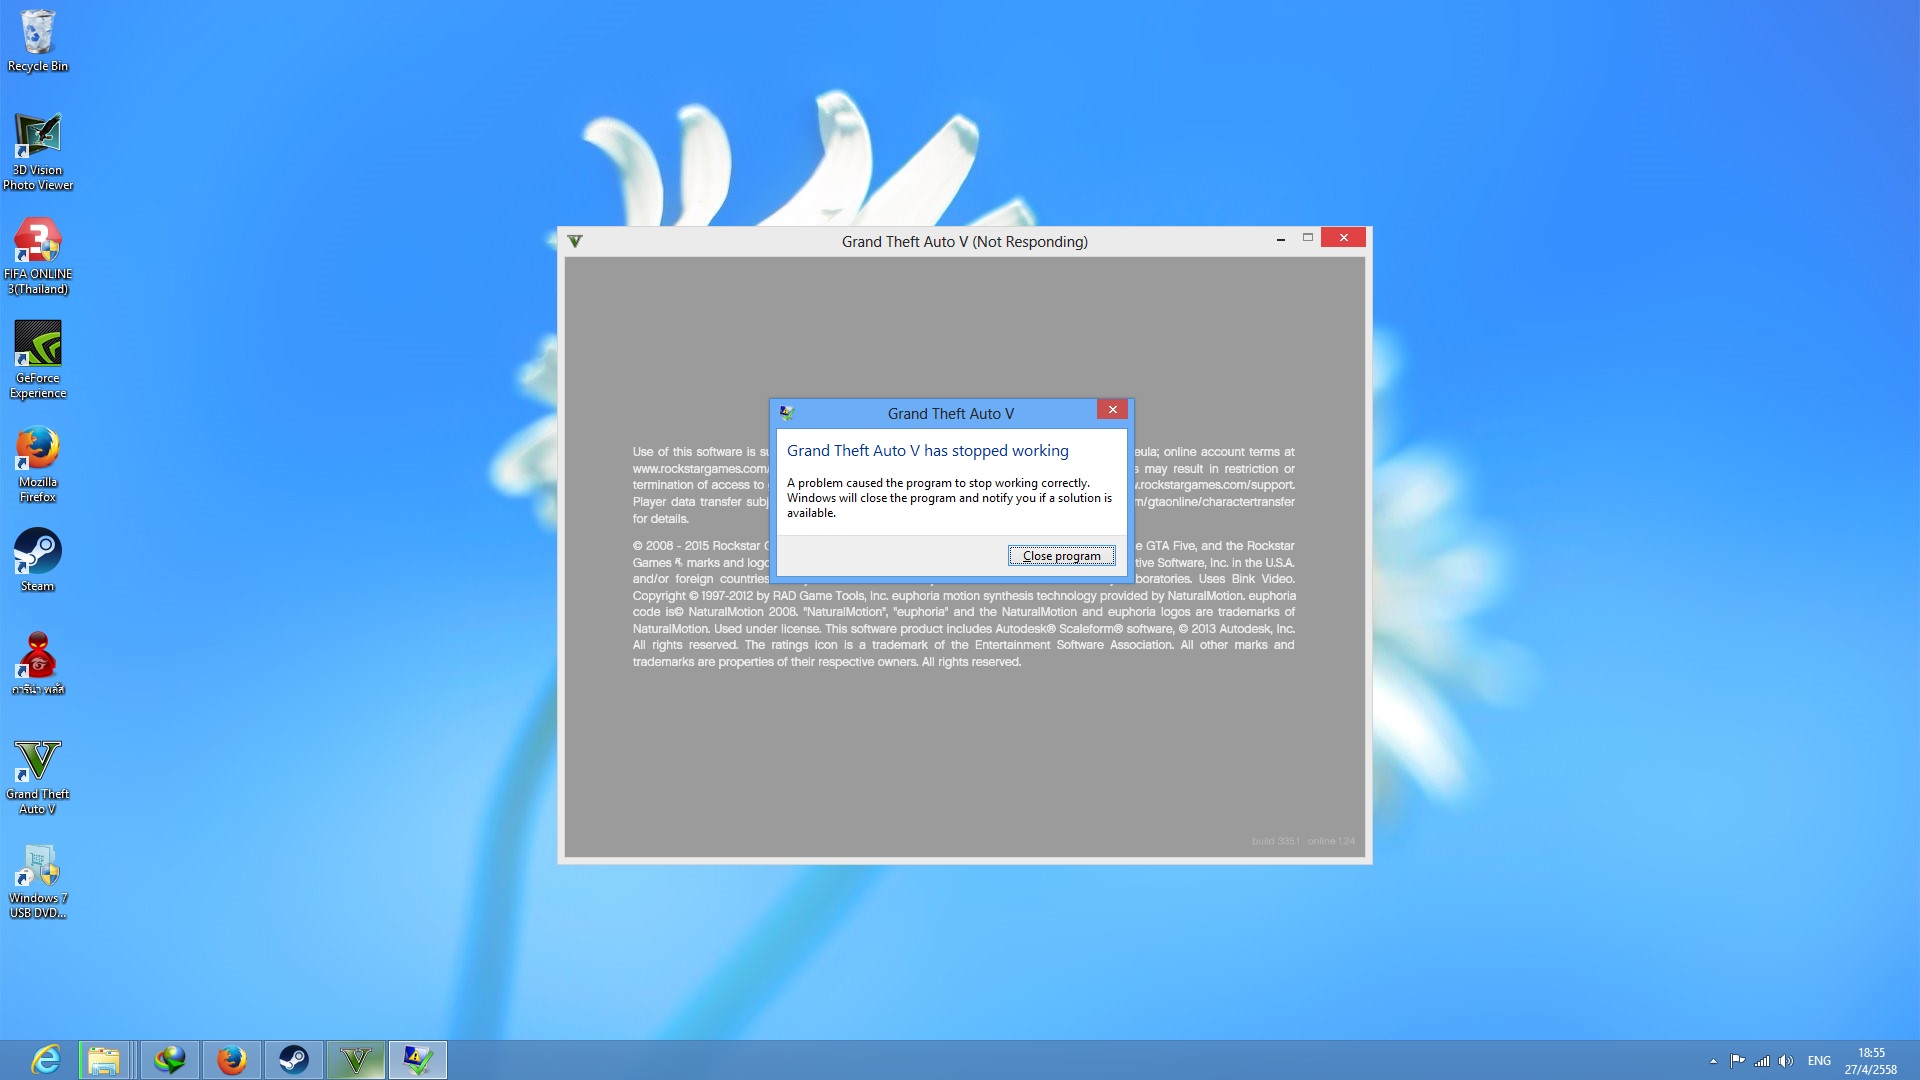Open the volume speaker tray icon

coord(1786,1061)
